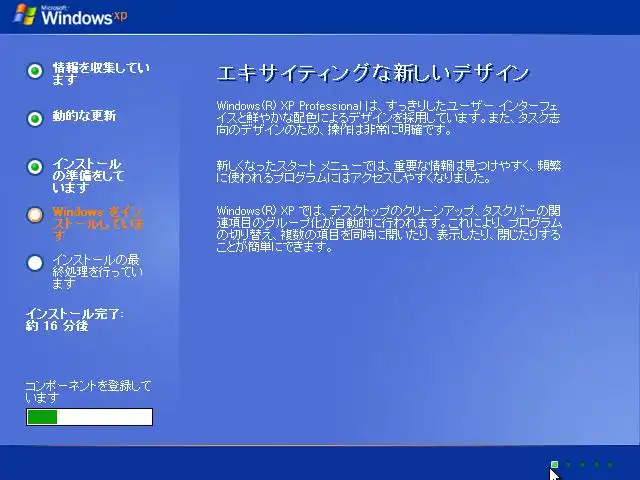
Task: Click the 情報を収集しています step label
Action: 101,73
